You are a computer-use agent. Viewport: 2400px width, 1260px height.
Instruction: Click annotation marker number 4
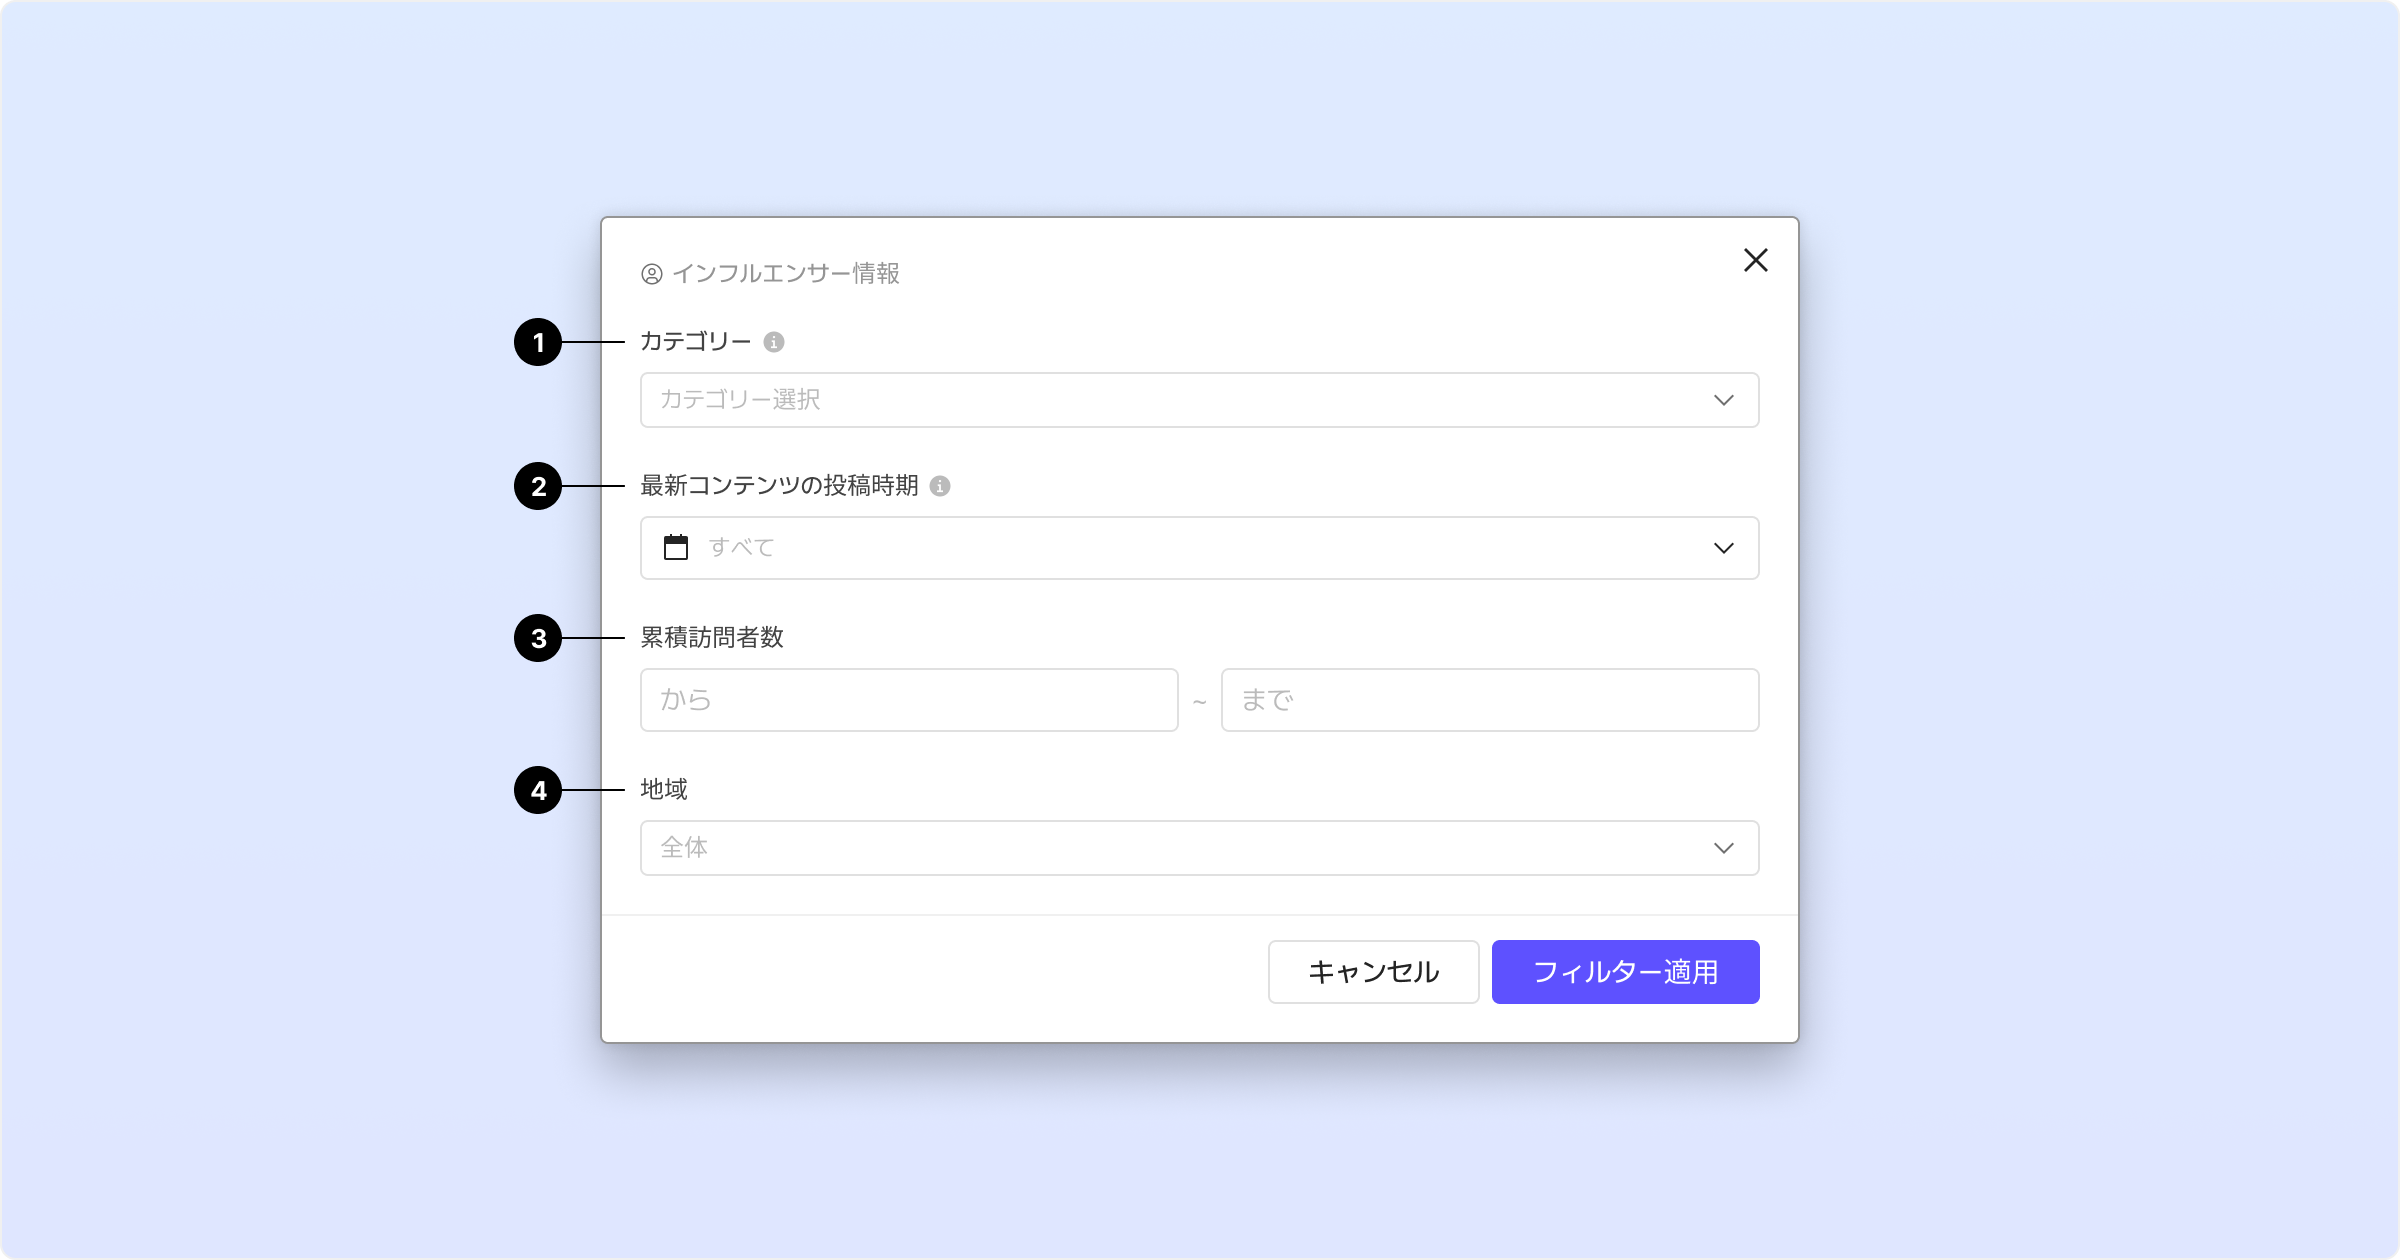pyautogui.click(x=538, y=790)
